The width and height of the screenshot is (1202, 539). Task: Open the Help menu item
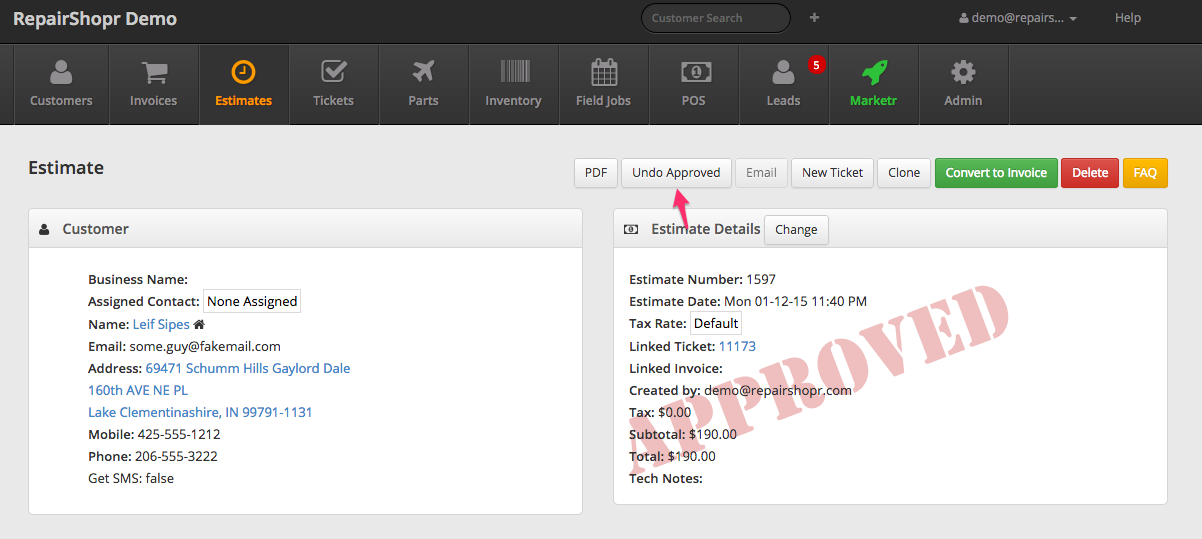1127,18
